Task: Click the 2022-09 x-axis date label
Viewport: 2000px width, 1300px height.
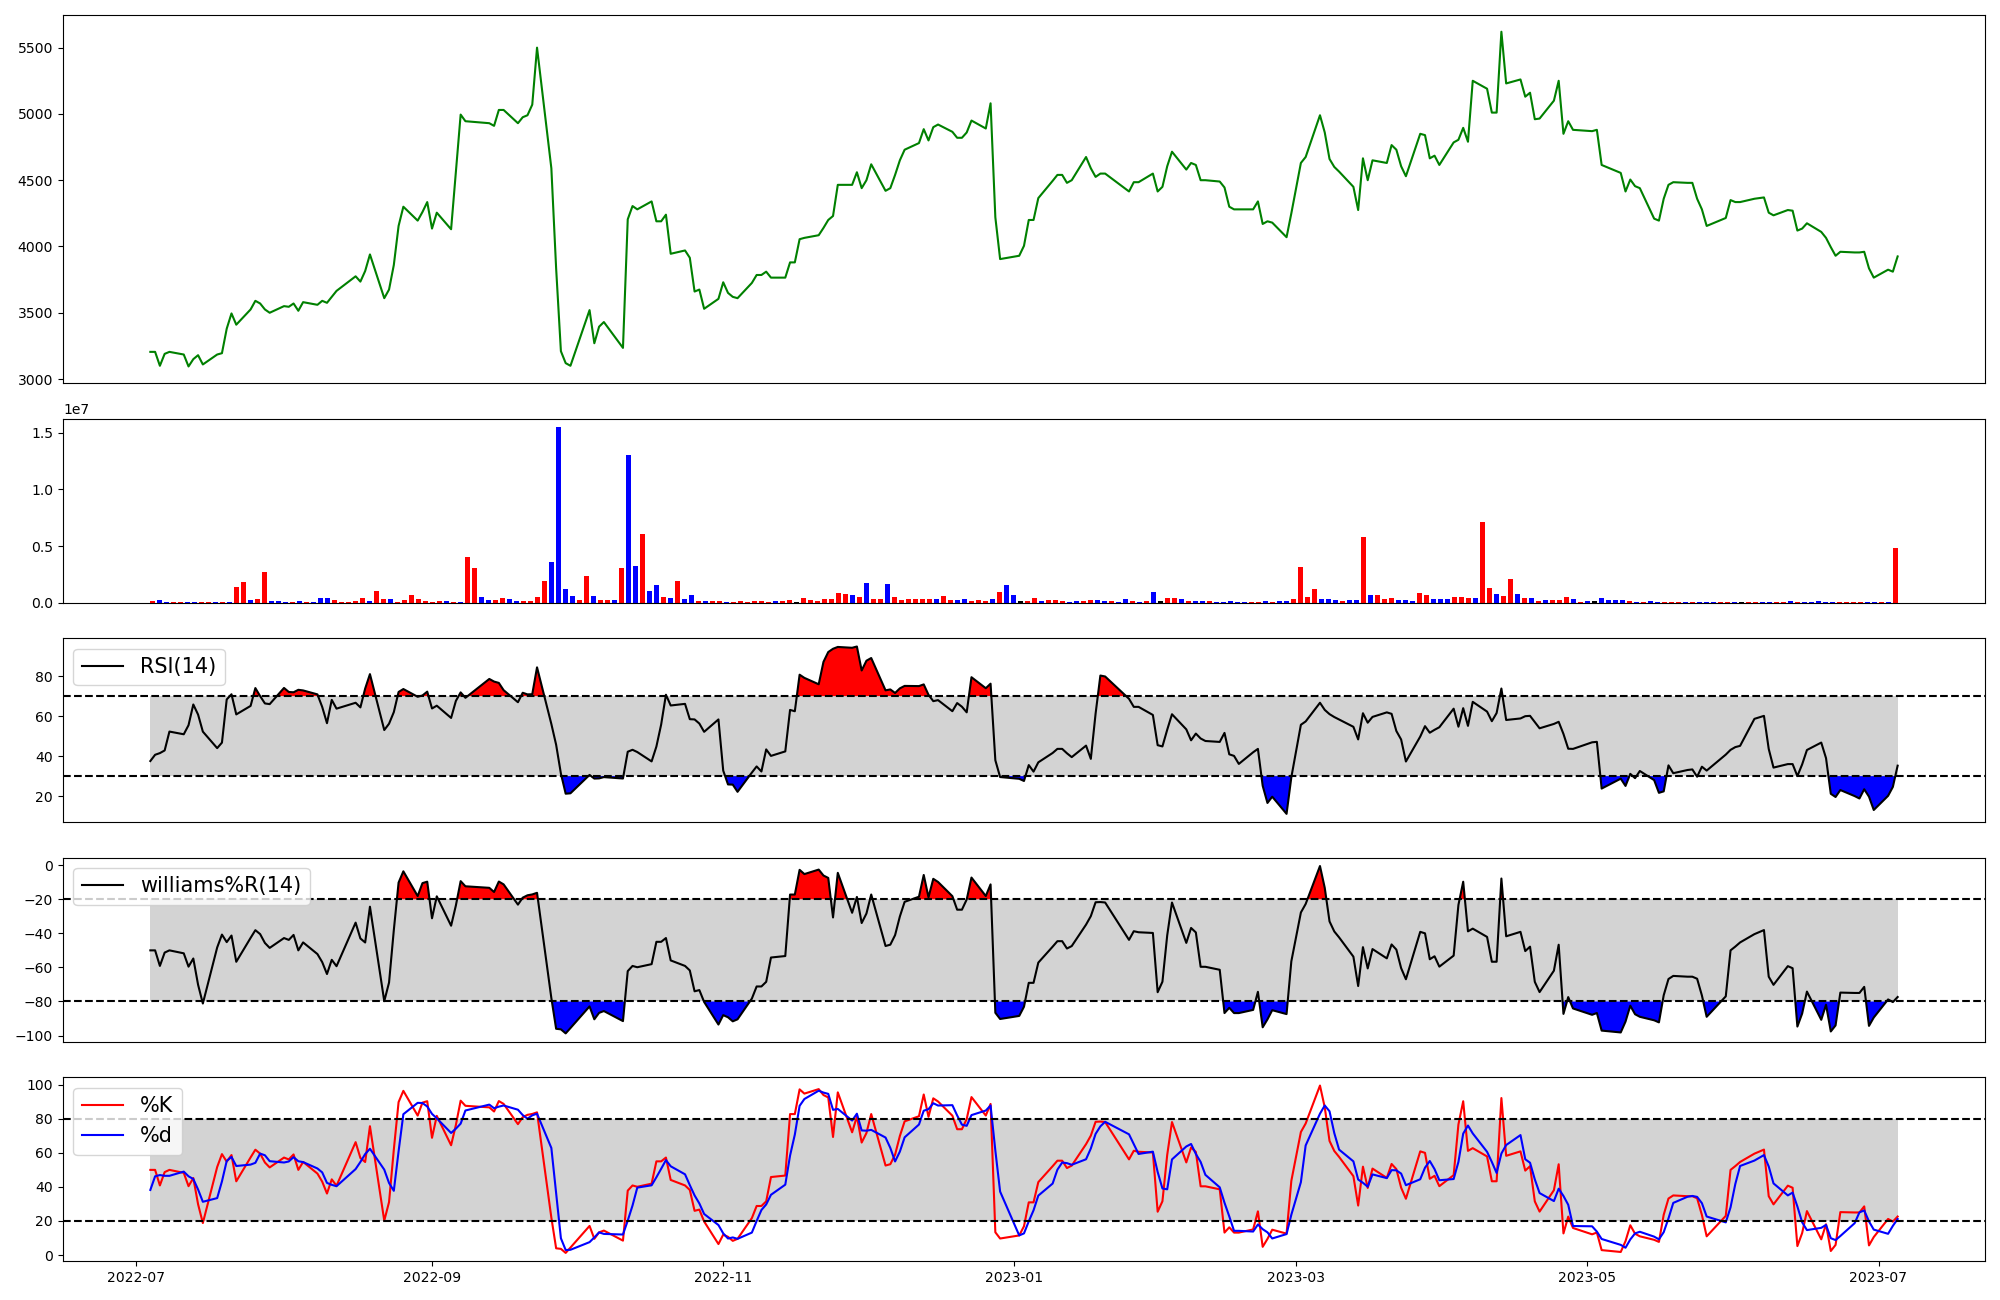Action: (432, 1277)
